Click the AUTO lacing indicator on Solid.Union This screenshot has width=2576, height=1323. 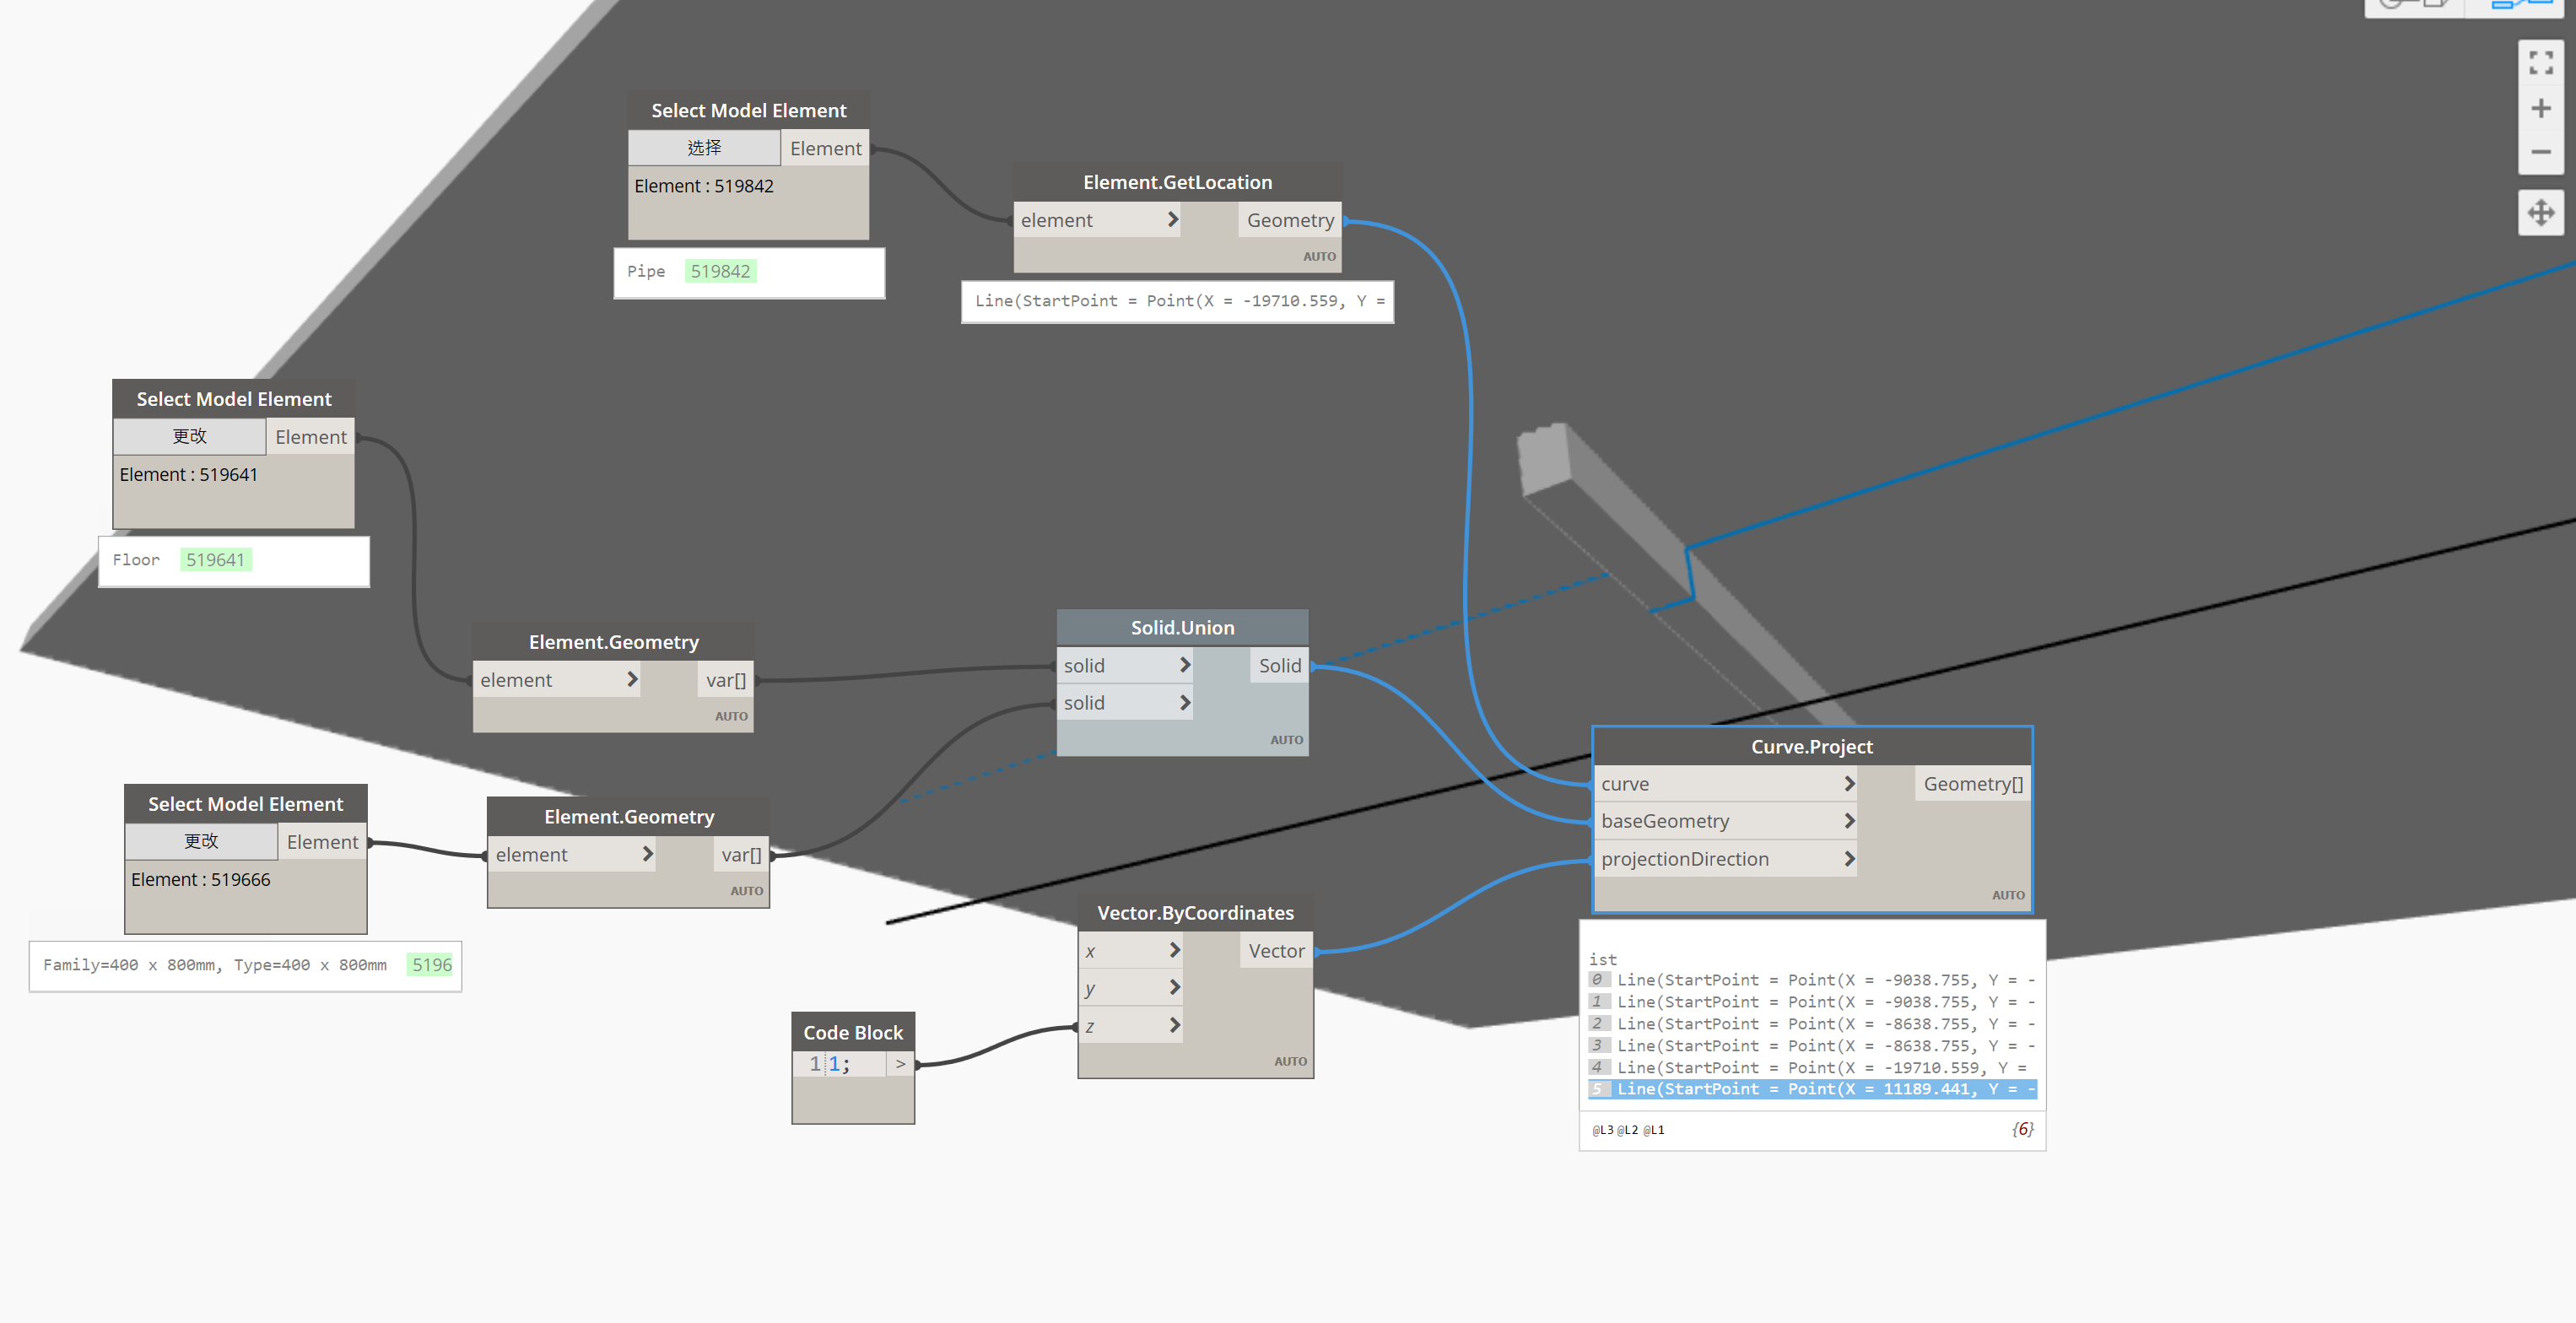pos(1287,740)
